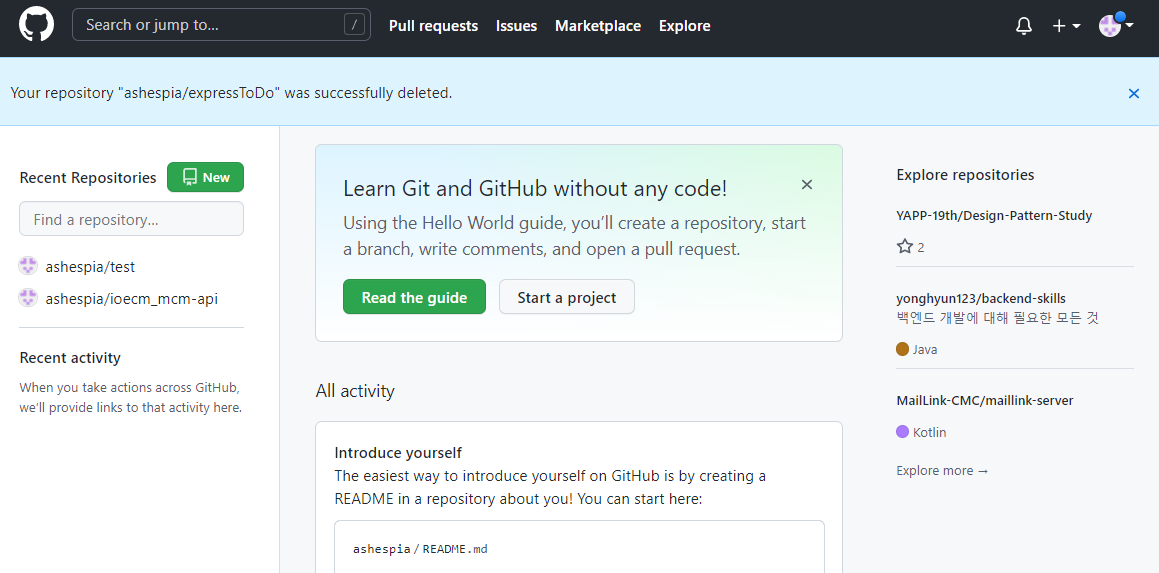The height and width of the screenshot is (573, 1159).
Task: Click the Recent Repositories heading
Action: 88,178
